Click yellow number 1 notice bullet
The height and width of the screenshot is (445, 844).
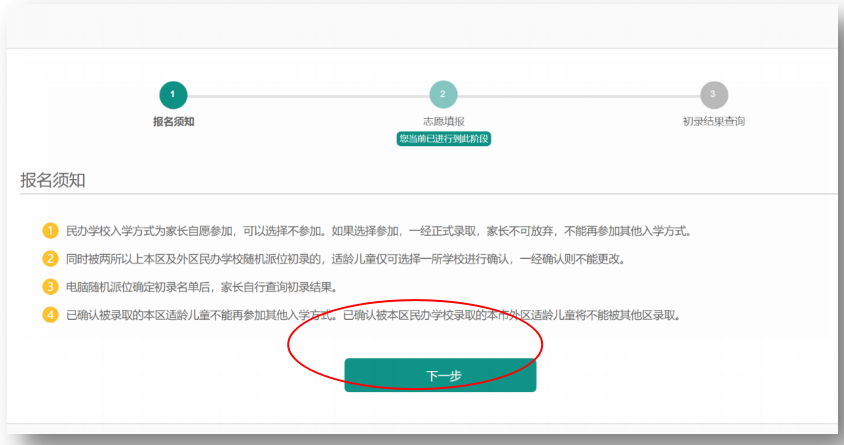[x=50, y=231]
